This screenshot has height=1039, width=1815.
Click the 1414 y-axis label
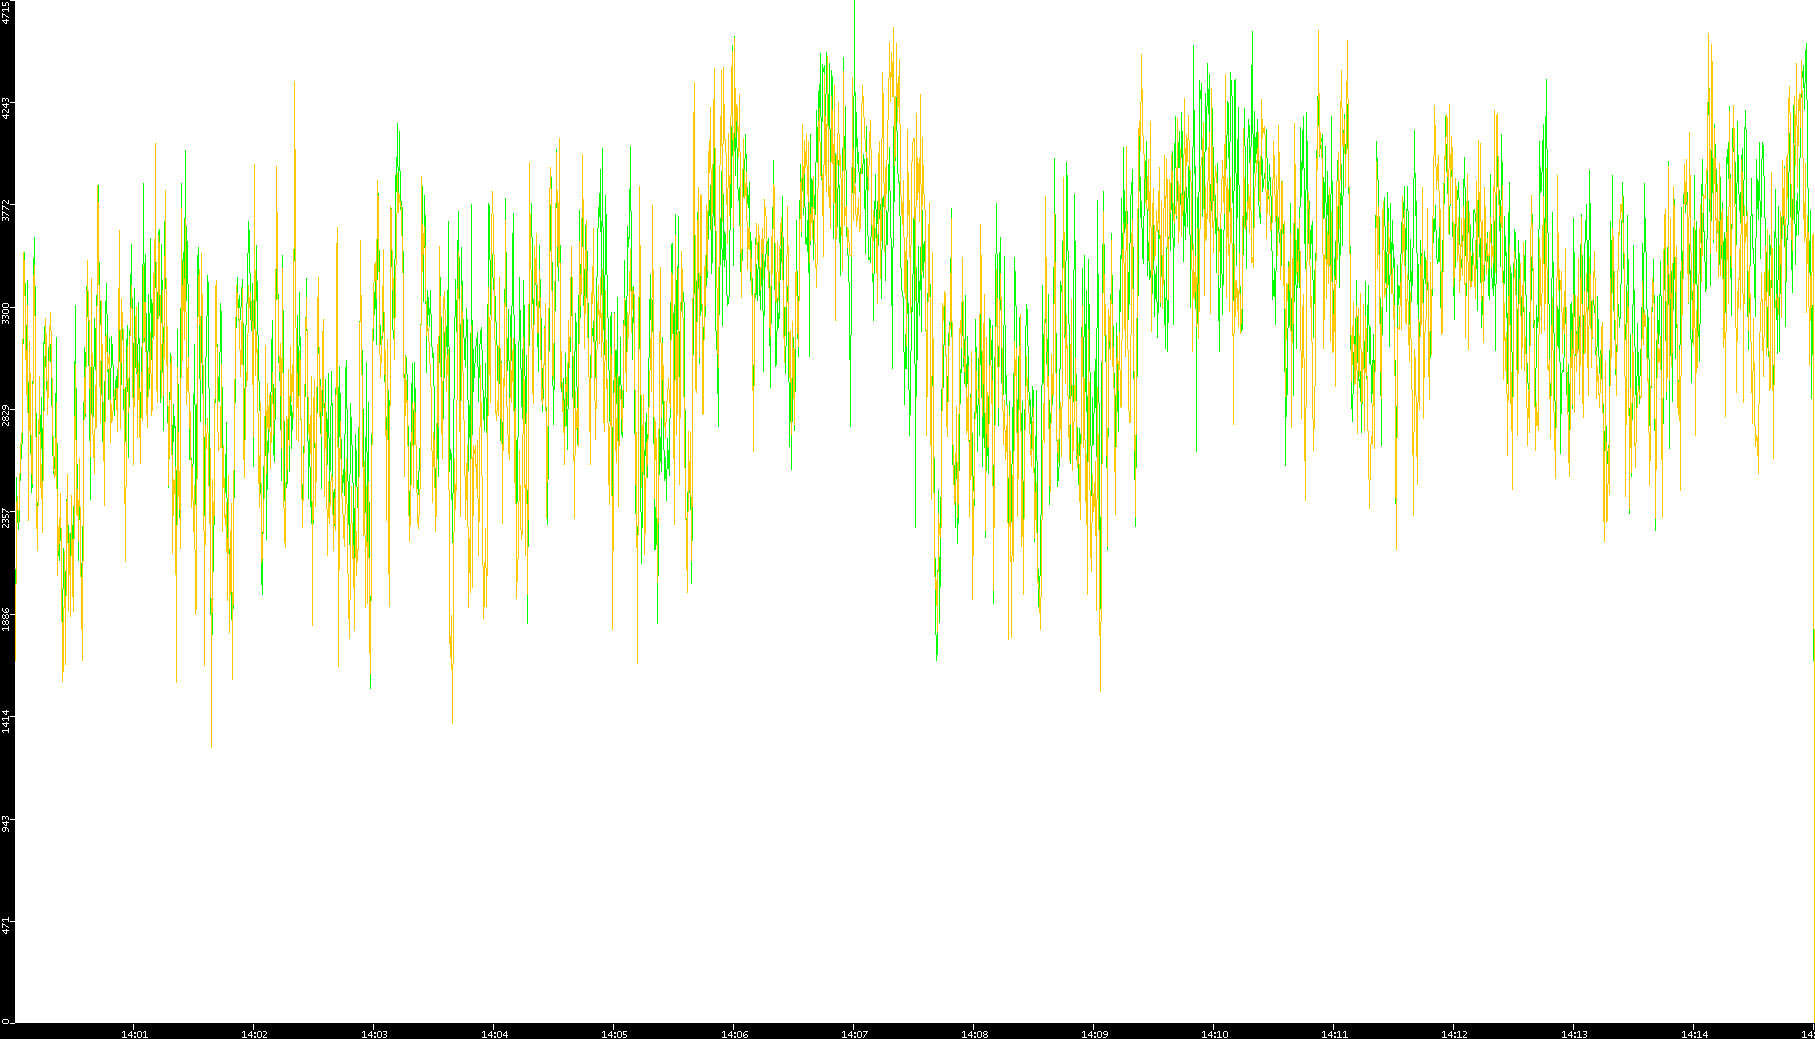[7, 722]
